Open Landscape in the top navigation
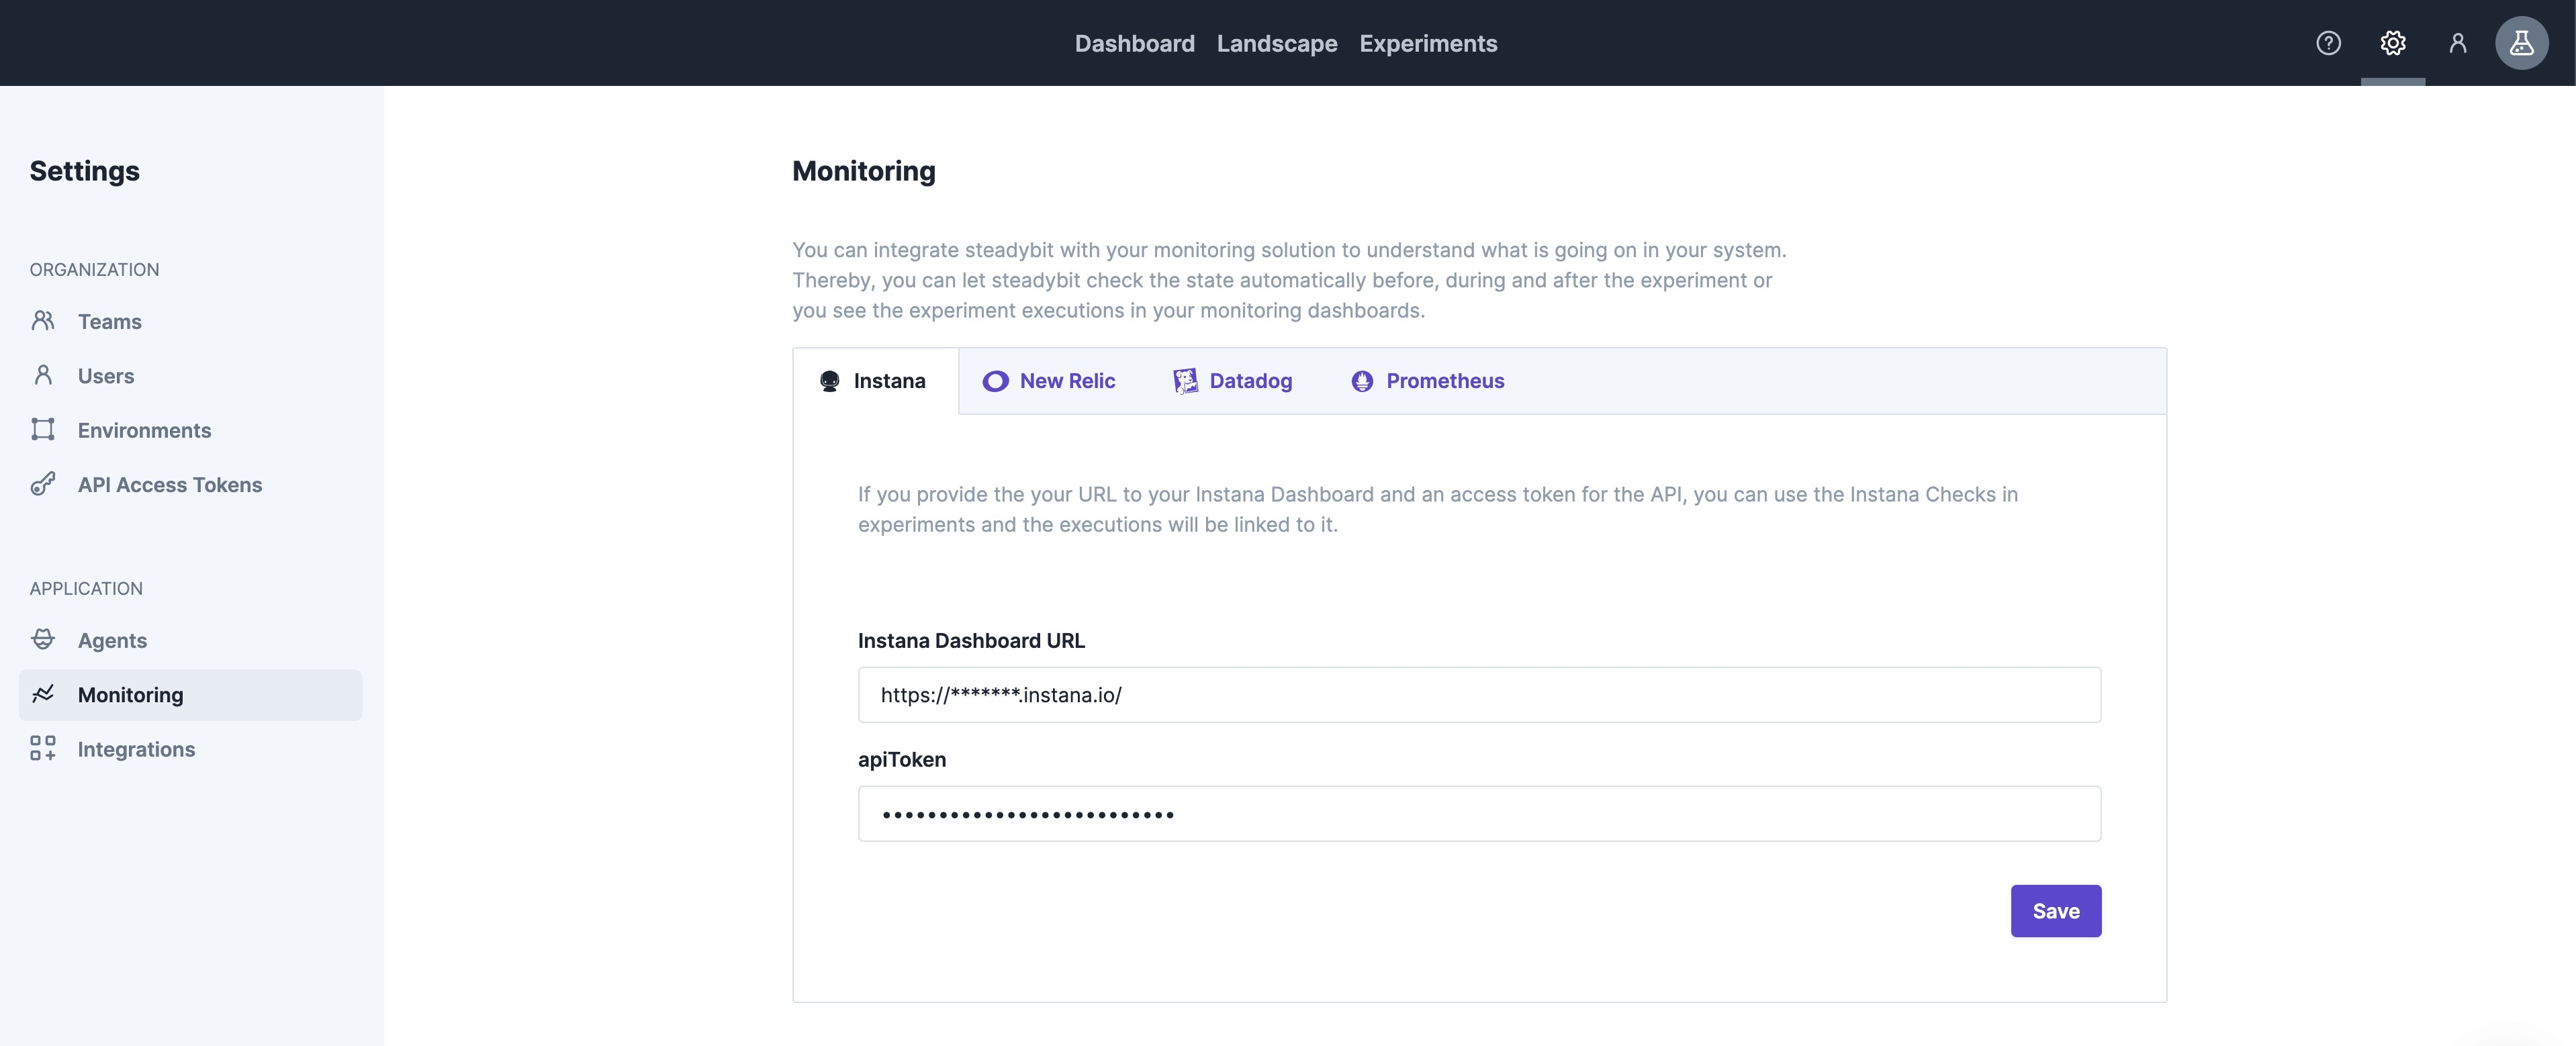Viewport: 2576px width, 1046px height. click(1276, 43)
